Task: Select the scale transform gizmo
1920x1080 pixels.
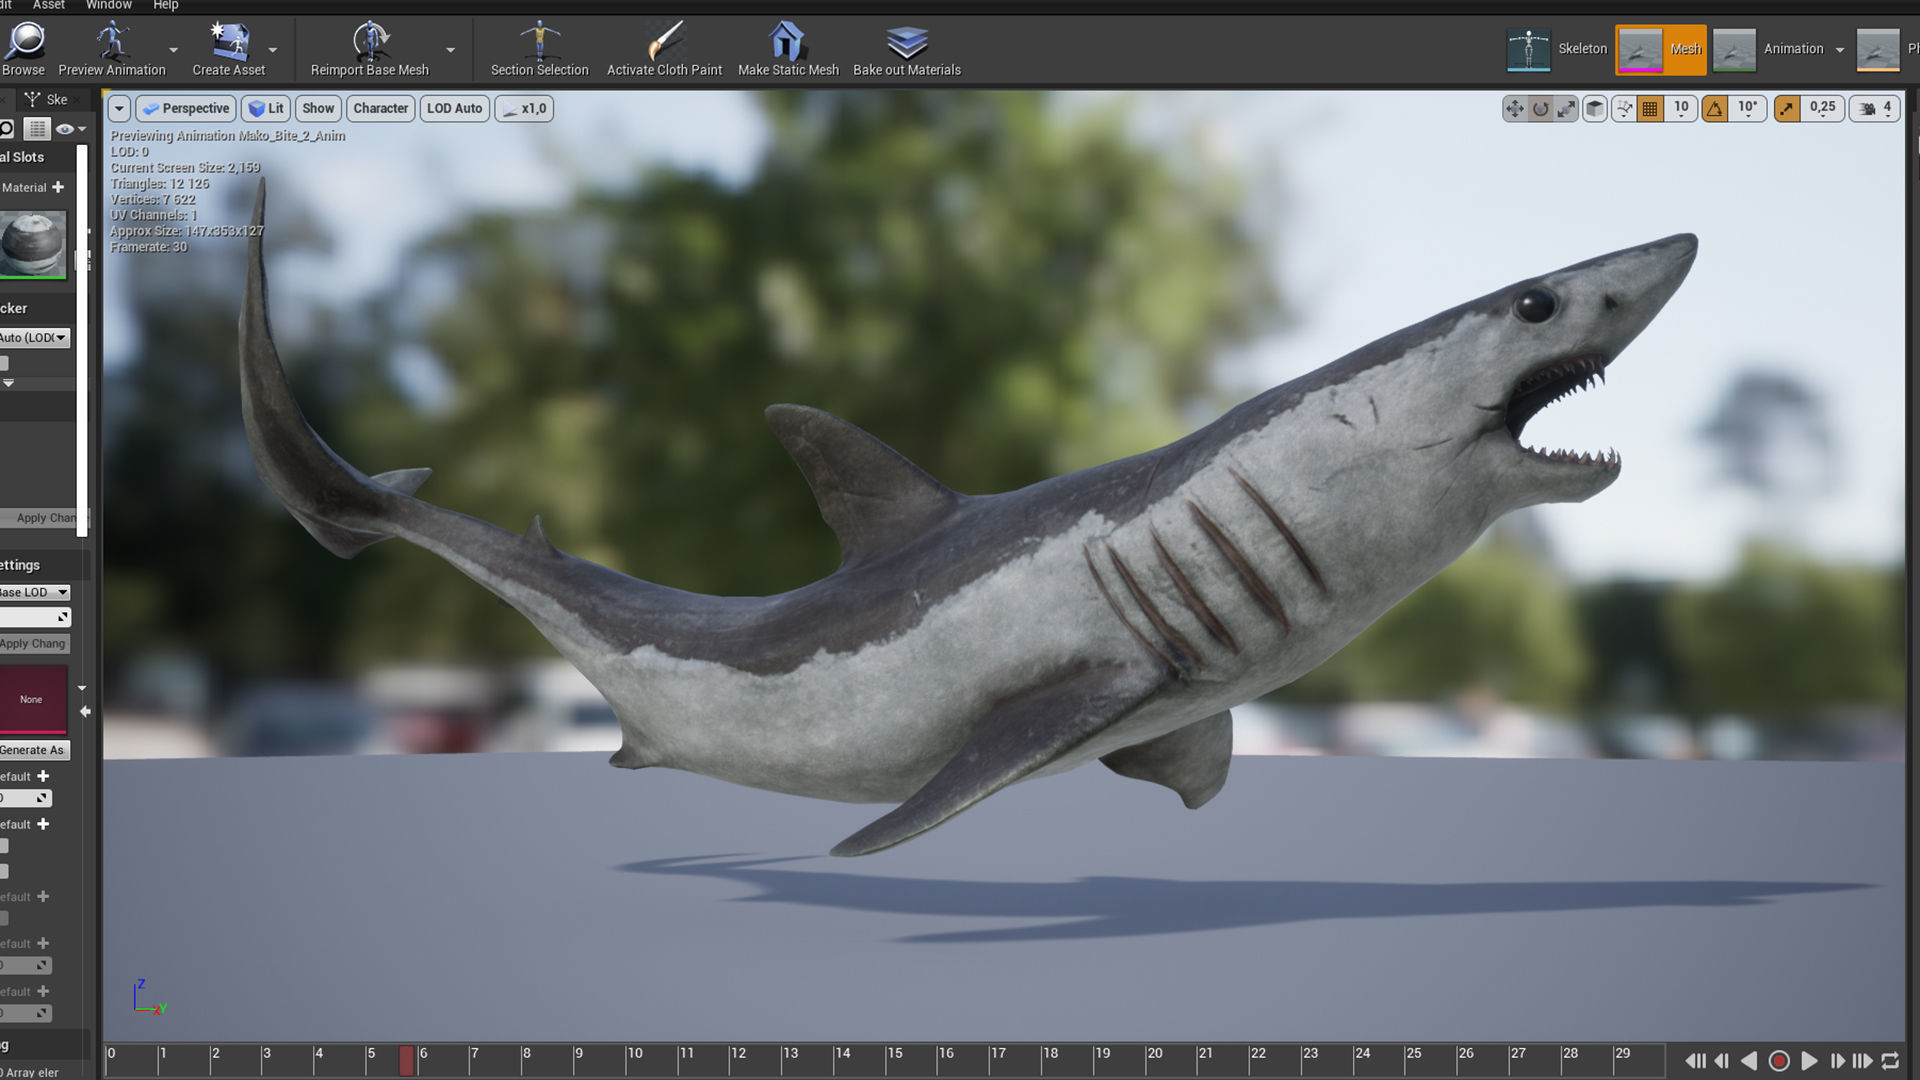Action: (x=1566, y=109)
